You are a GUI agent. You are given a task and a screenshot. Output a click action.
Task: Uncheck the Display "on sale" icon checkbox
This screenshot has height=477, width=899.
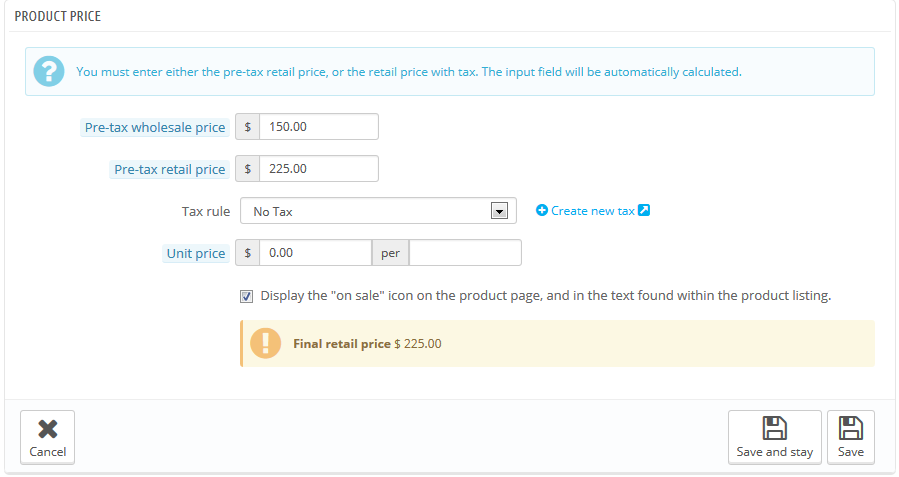point(246,296)
